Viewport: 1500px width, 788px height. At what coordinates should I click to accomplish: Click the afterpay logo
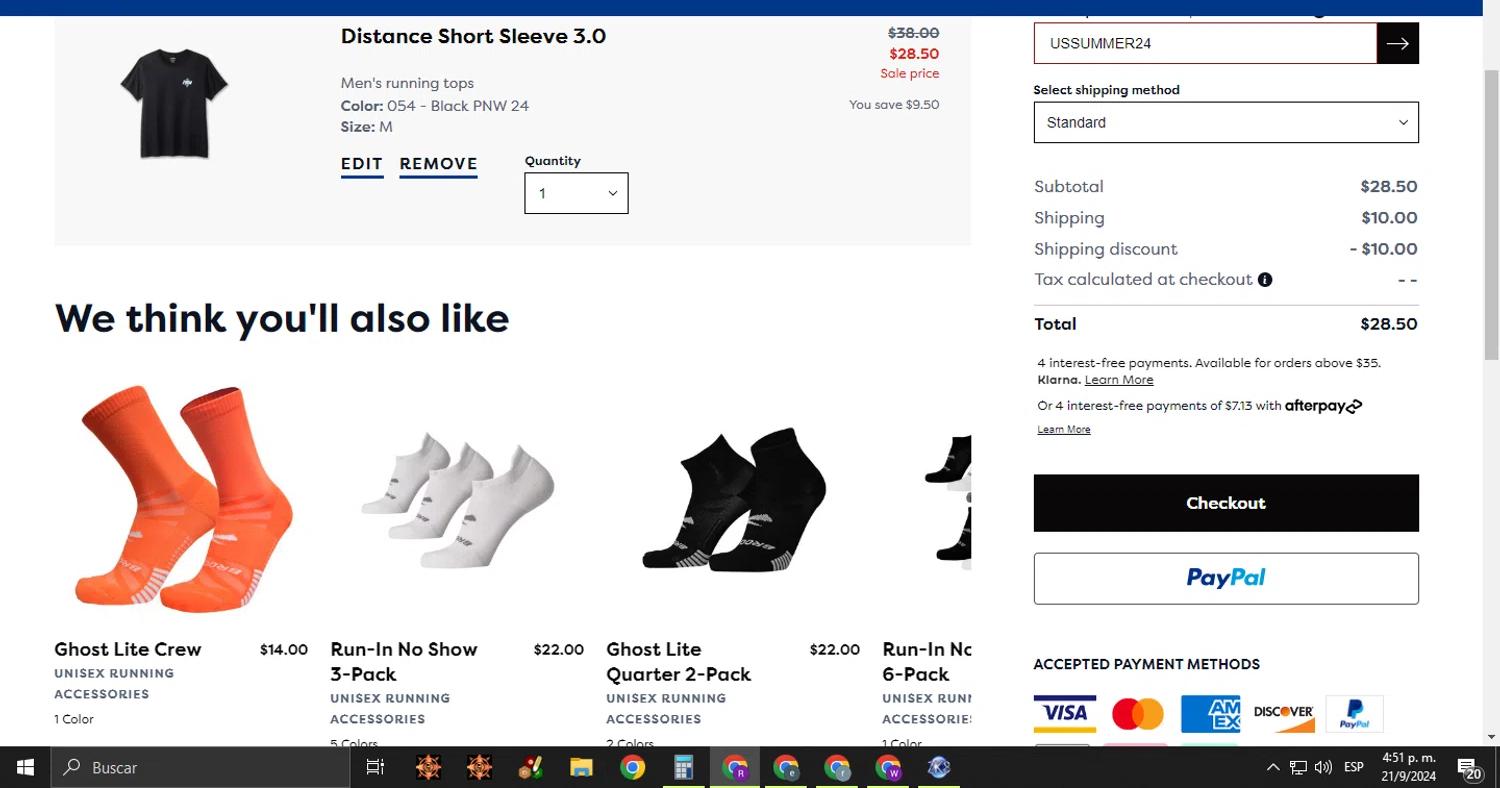coord(1324,406)
